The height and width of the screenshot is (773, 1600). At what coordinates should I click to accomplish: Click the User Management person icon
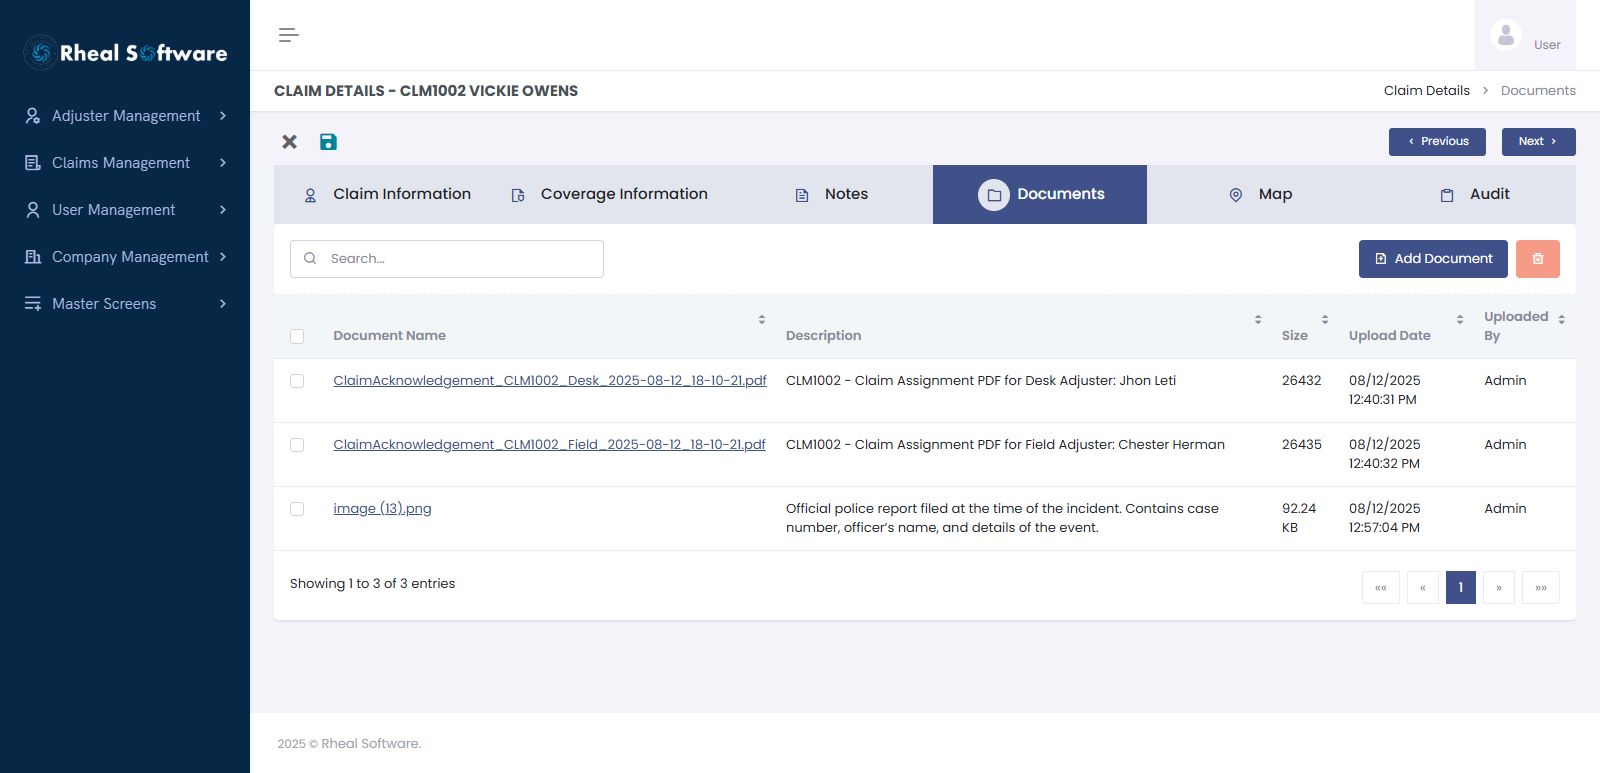[x=33, y=210]
